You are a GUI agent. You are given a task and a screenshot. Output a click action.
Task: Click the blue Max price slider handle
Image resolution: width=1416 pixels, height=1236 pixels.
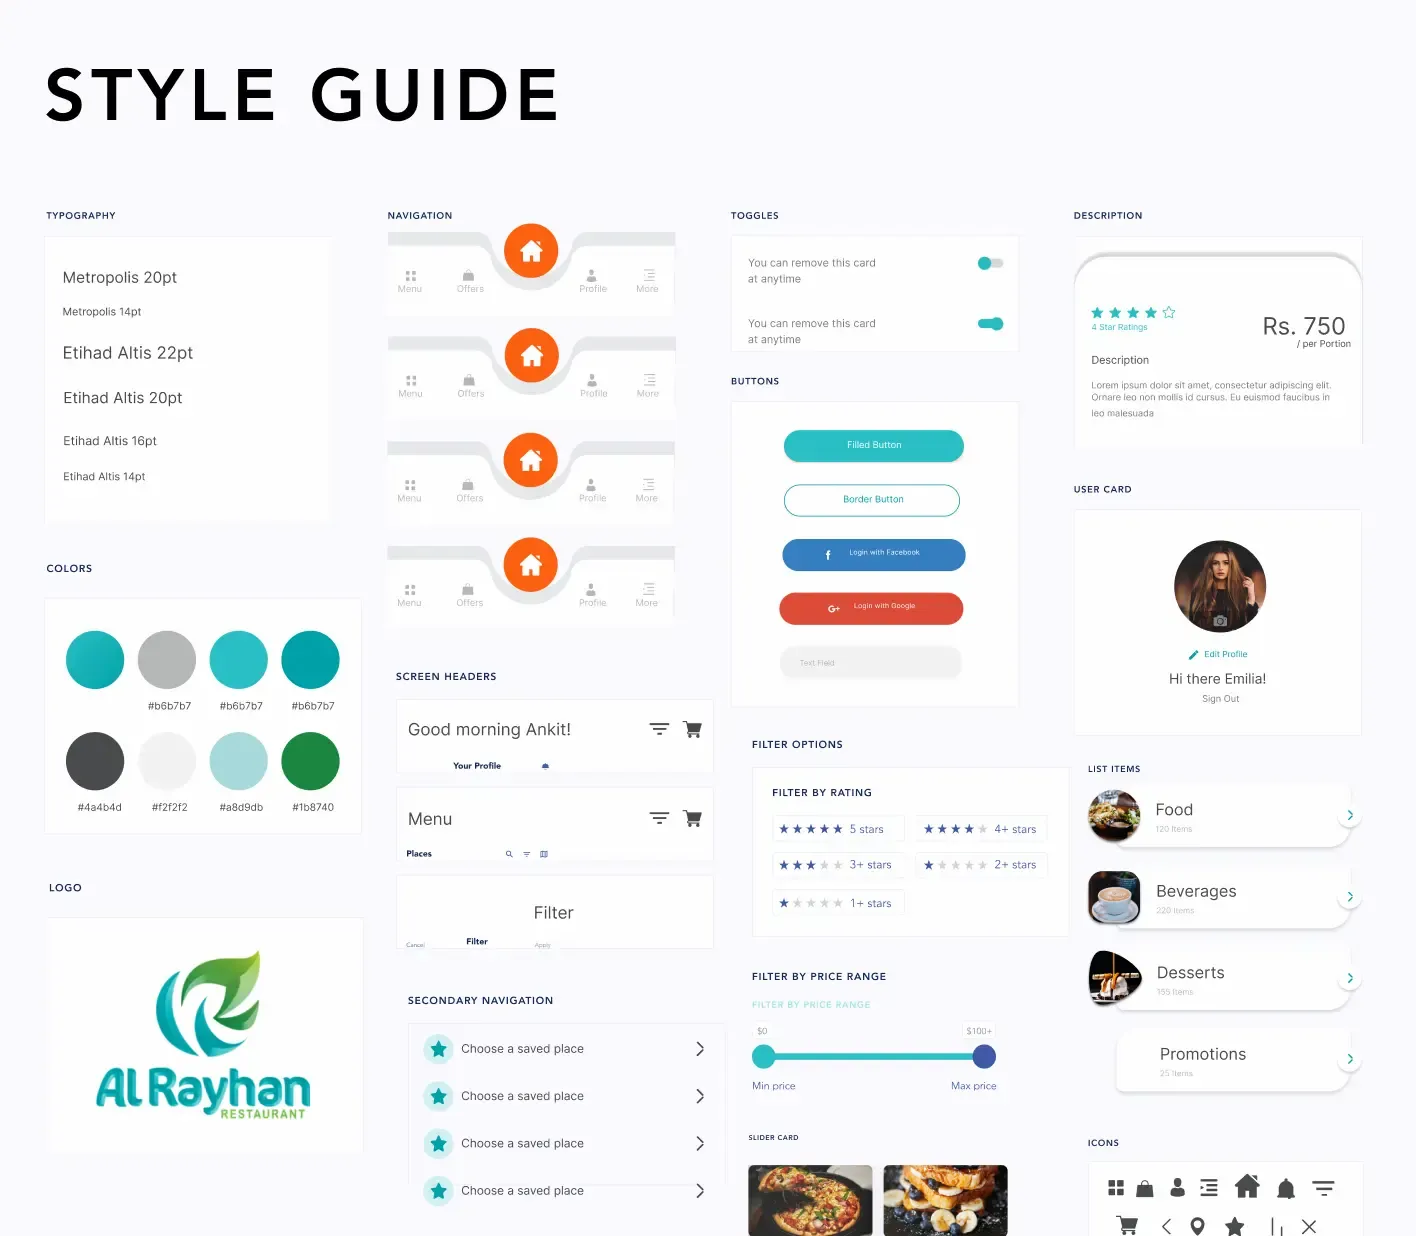click(984, 1056)
